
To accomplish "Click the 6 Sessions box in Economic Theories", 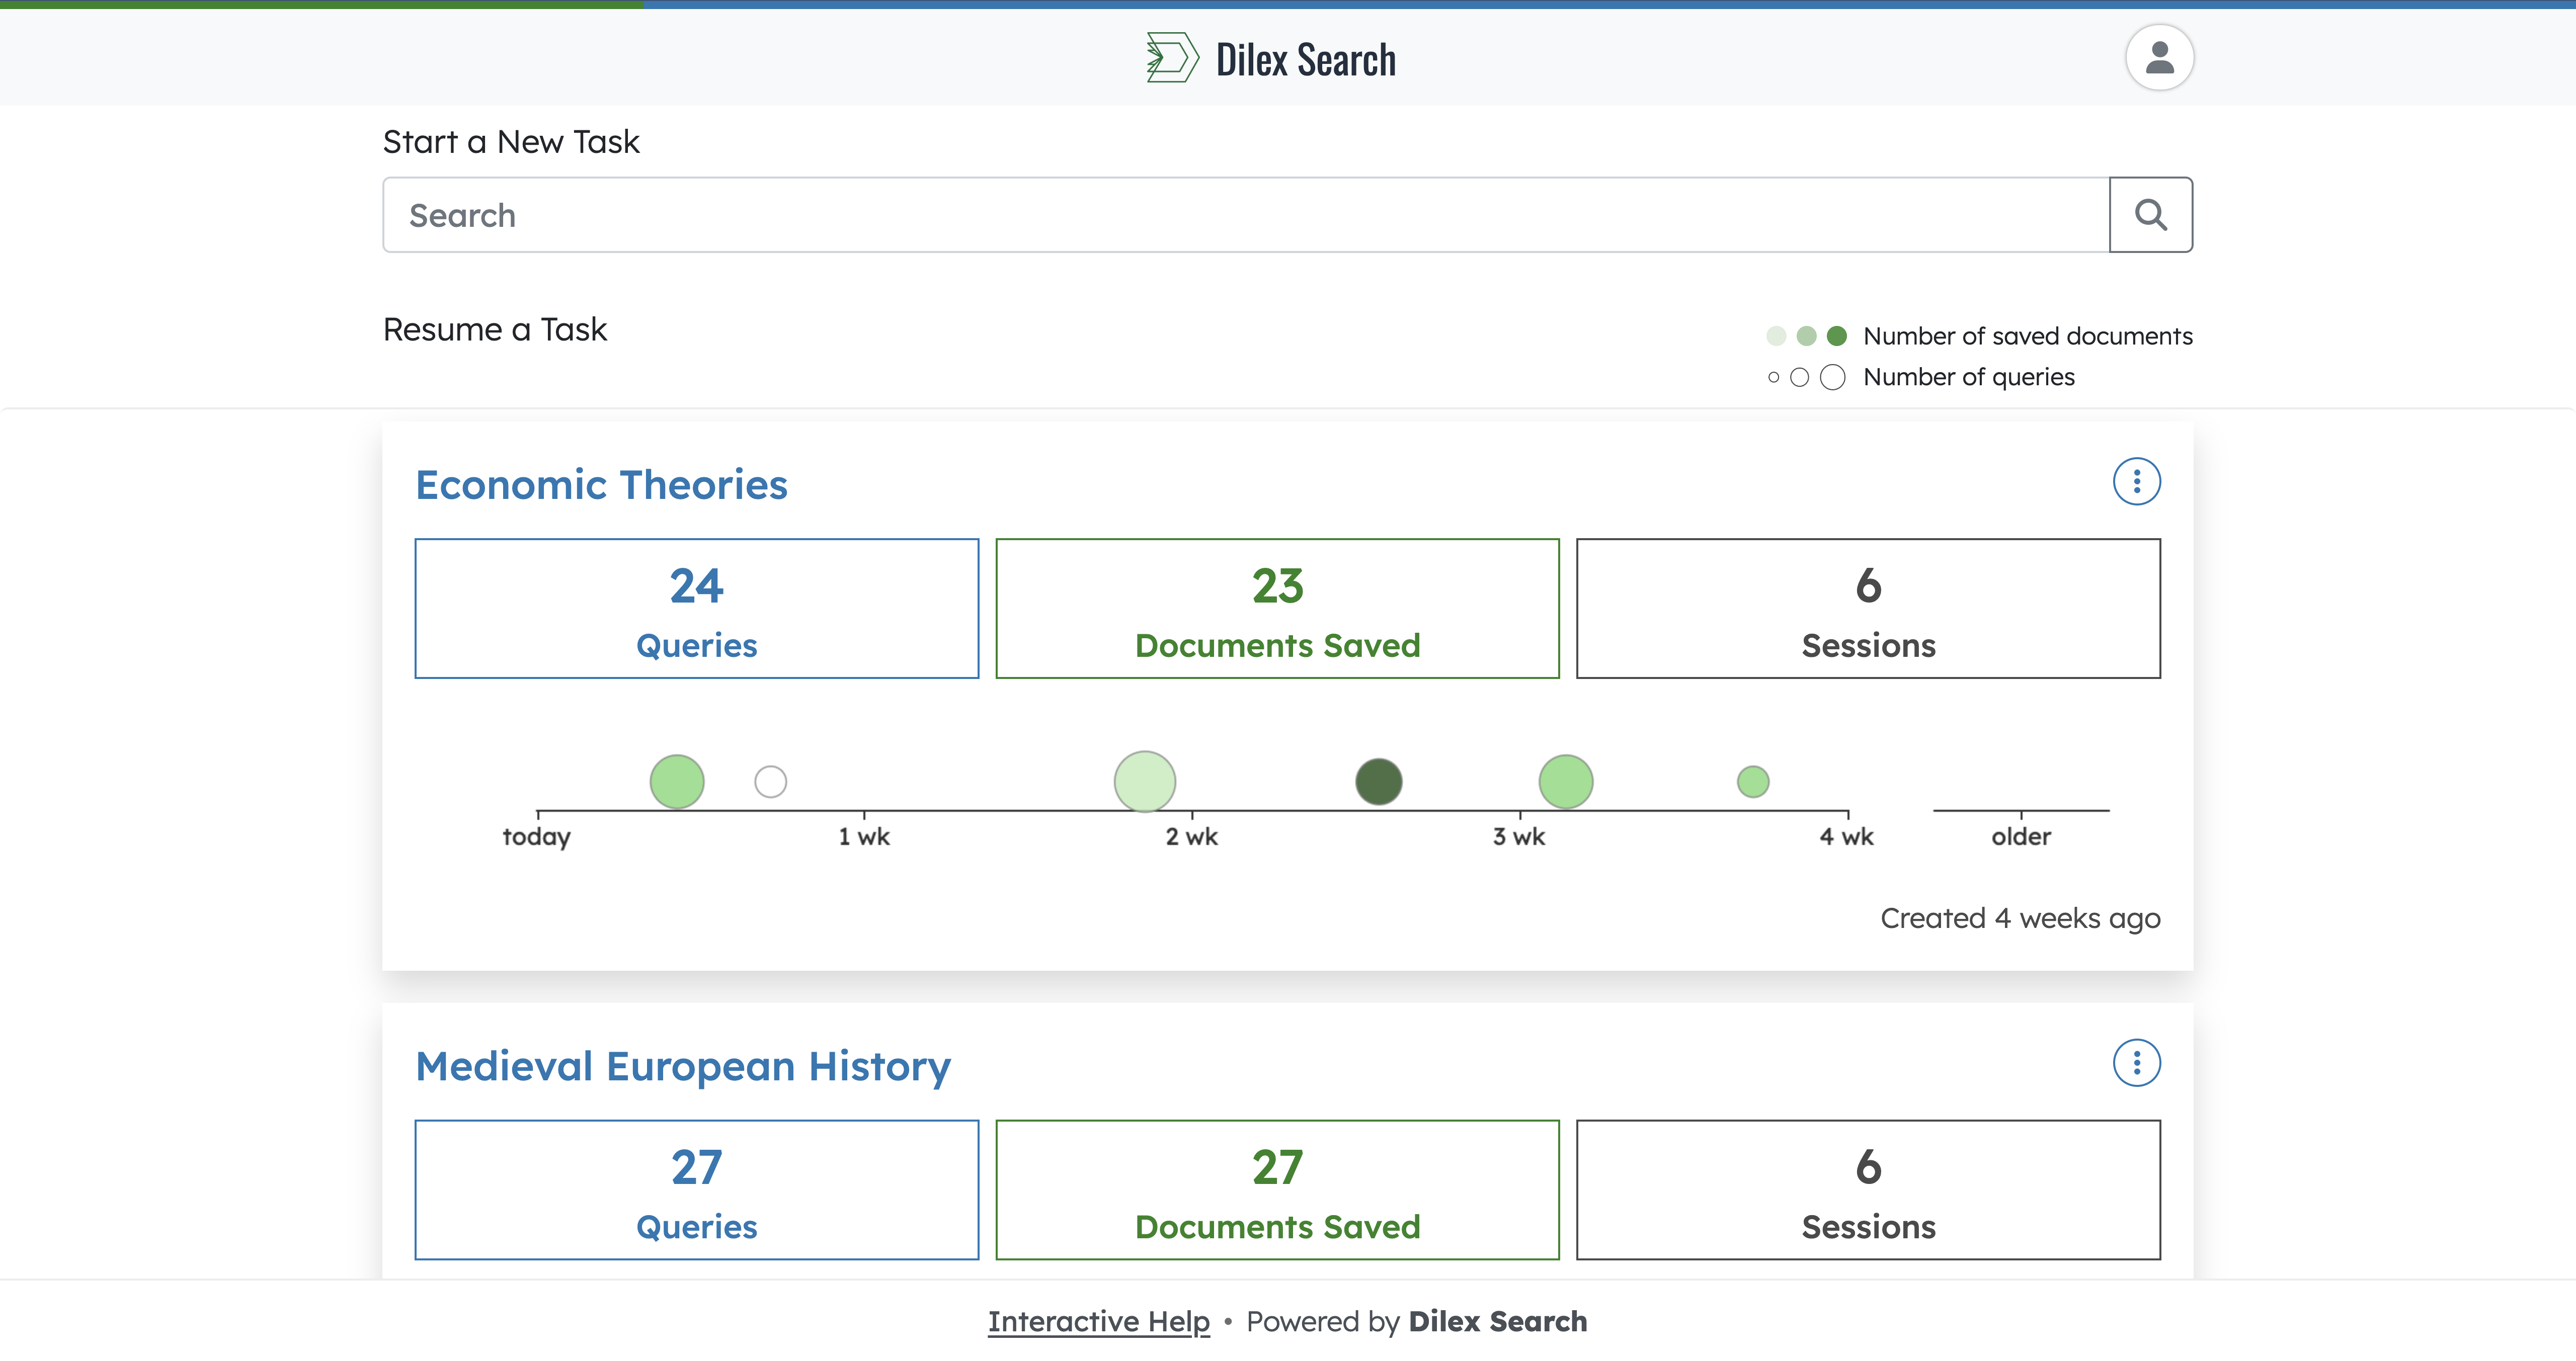I will click(1867, 609).
